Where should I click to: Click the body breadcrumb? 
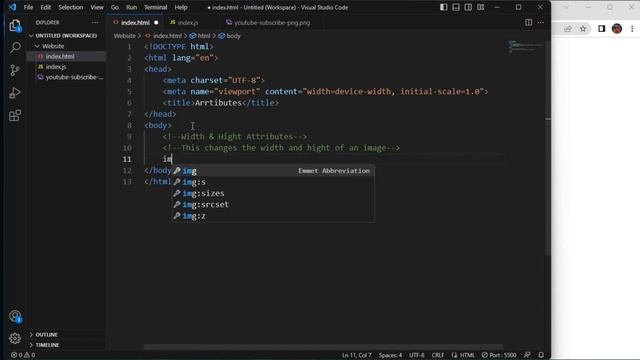coord(233,36)
